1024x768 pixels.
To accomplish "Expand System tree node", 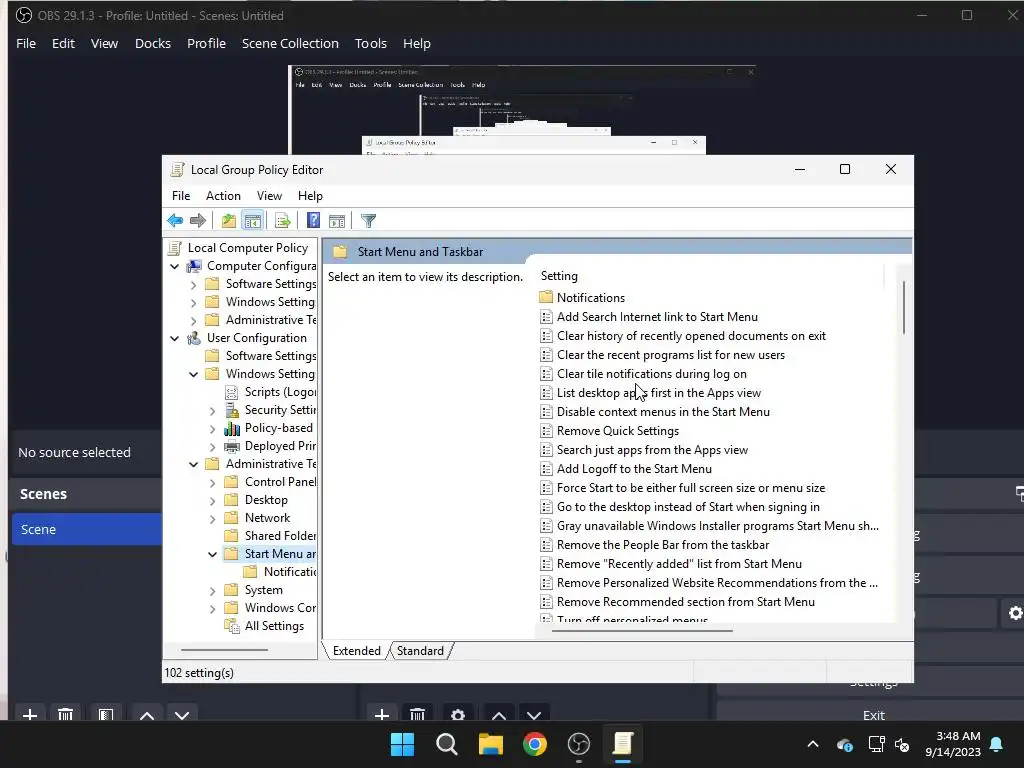I will (x=212, y=591).
